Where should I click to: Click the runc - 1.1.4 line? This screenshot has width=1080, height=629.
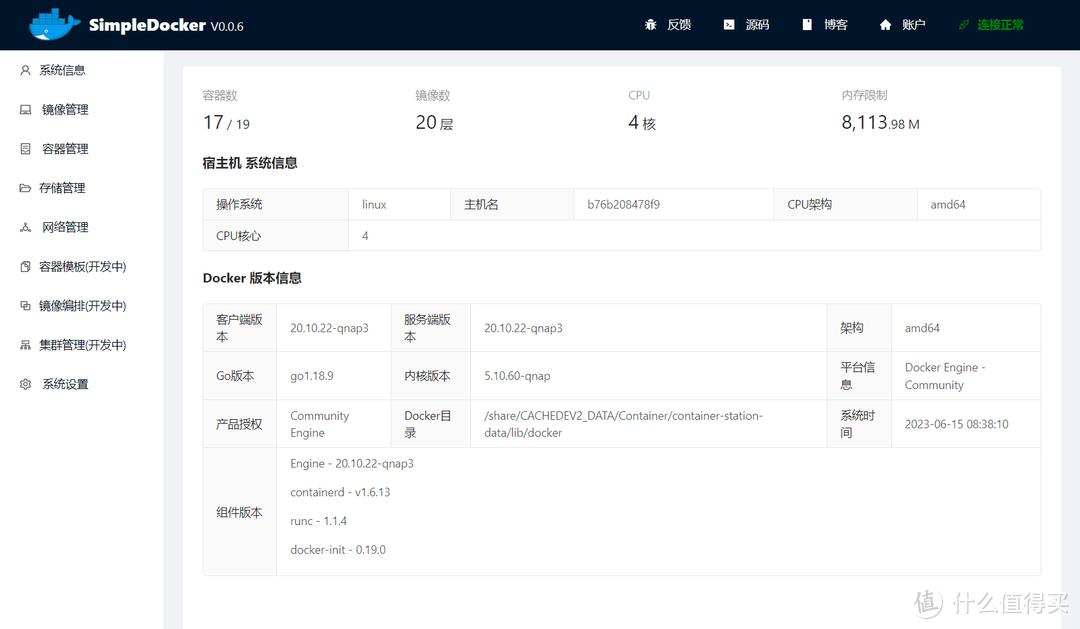pos(318,522)
